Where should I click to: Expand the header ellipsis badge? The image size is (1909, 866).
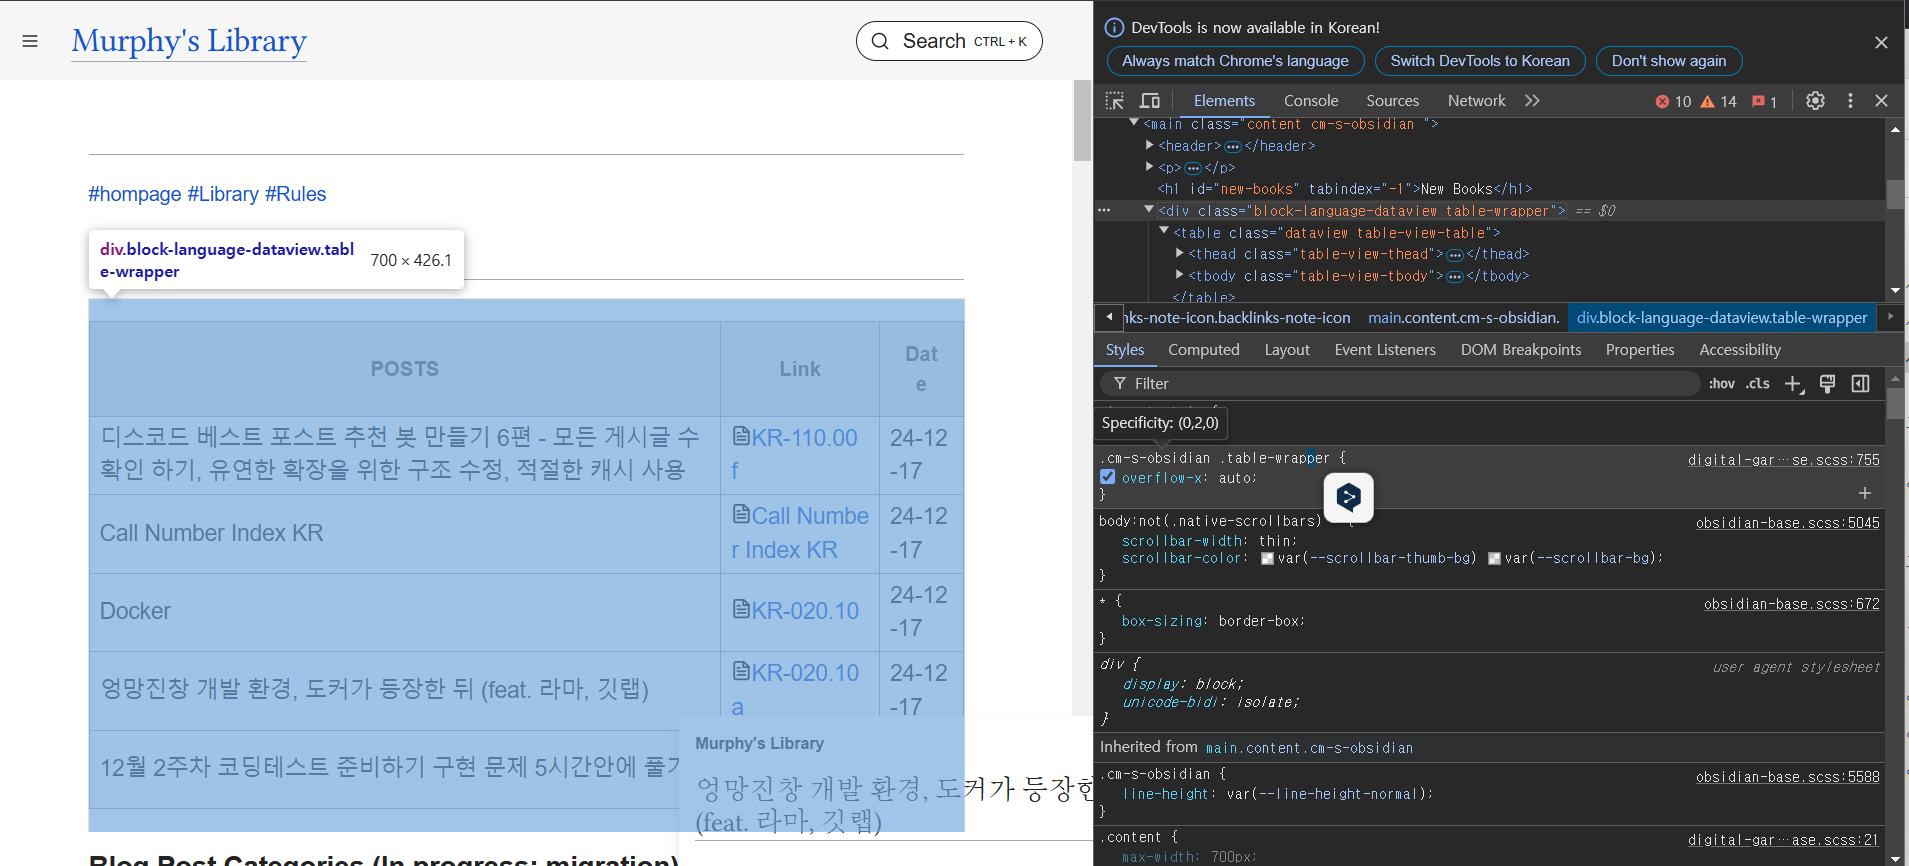[x=1233, y=147]
